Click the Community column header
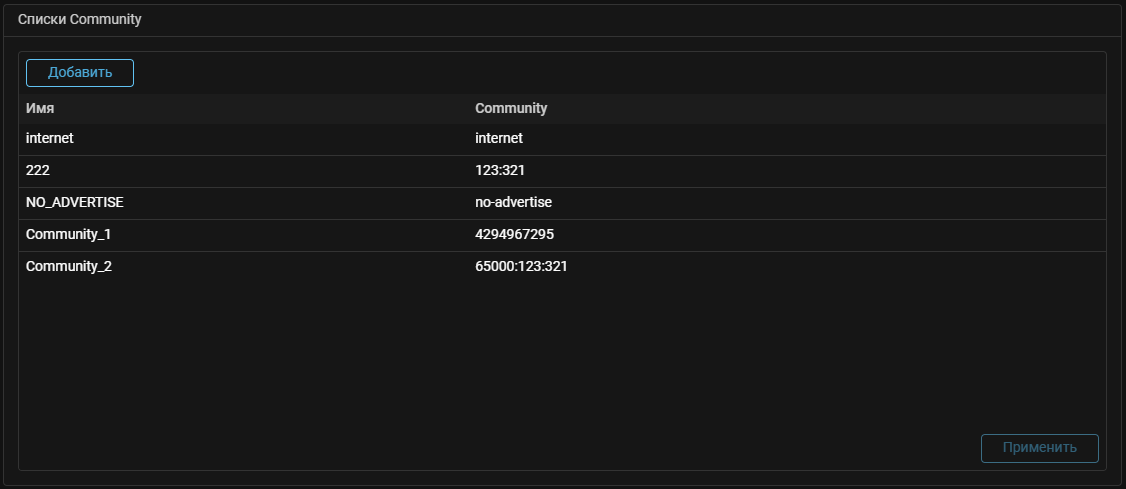This screenshot has width=1126, height=489. (x=511, y=108)
